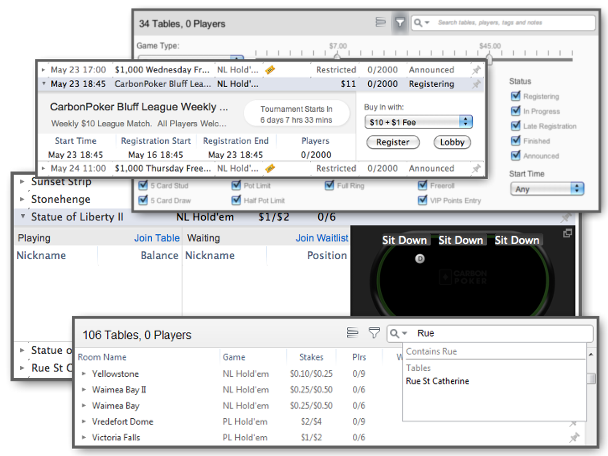The width and height of the screenshot is (608, 456).
Task: Expand the Yellowstone table row
Action: pyautogui.click(x=84, y=374)
